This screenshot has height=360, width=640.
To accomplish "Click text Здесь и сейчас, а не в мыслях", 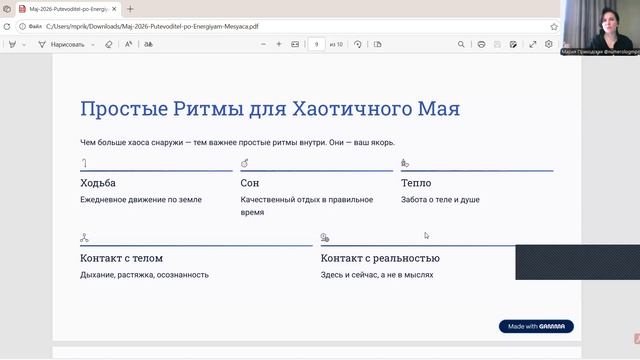I will (x=377, y=275).
